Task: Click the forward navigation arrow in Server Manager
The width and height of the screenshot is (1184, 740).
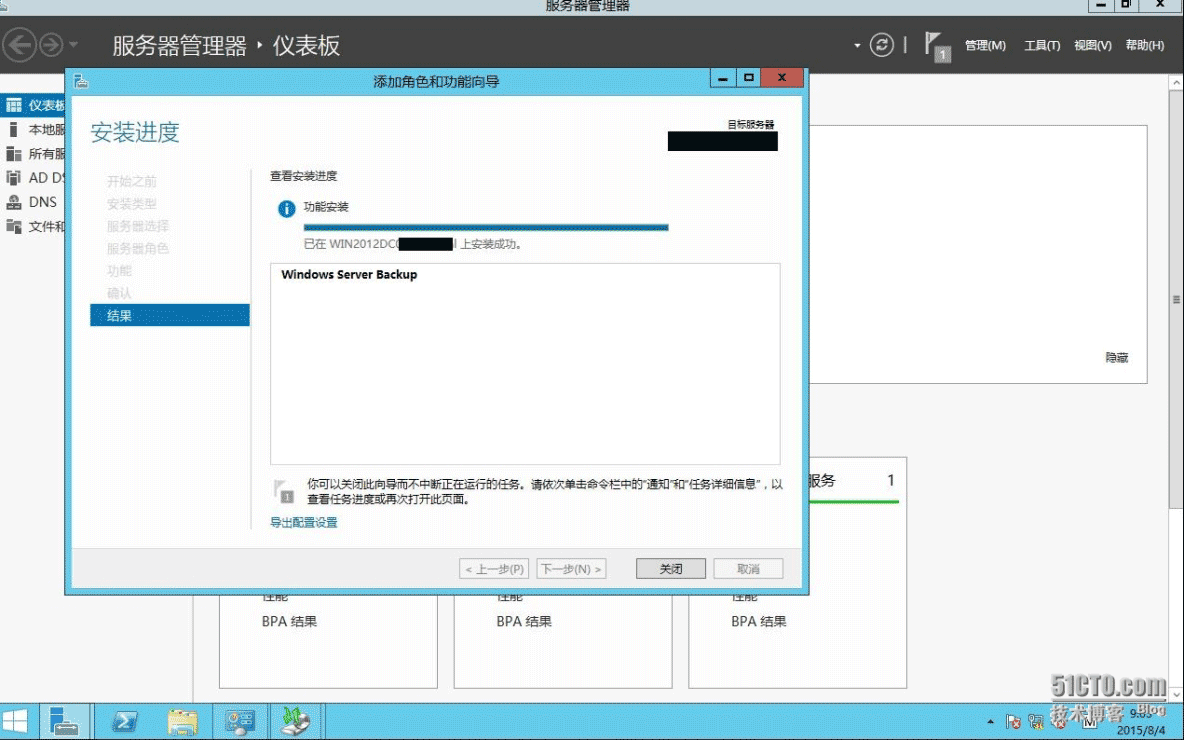Action: pyautogui.click(x=51, y=45)
